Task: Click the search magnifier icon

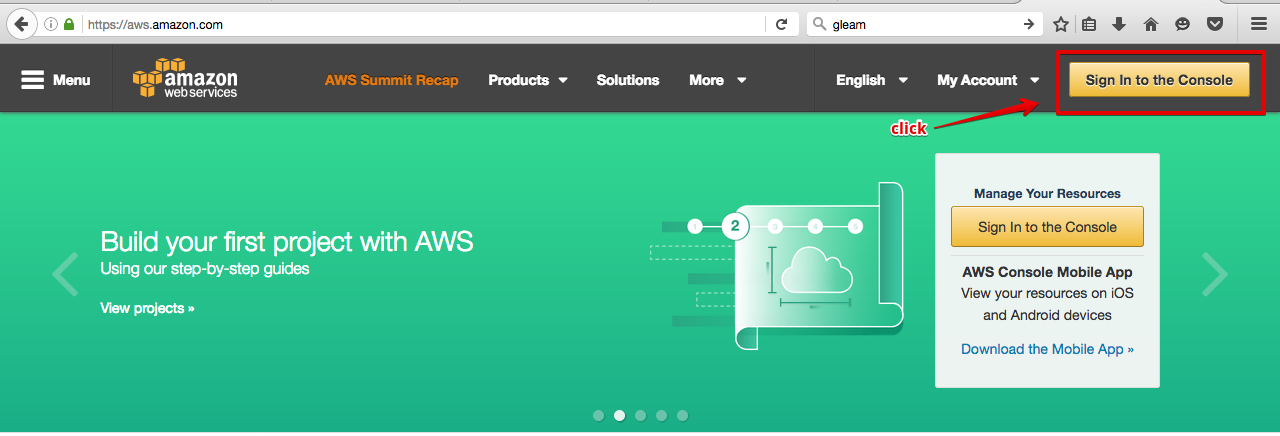Action: tap(820, 24)
